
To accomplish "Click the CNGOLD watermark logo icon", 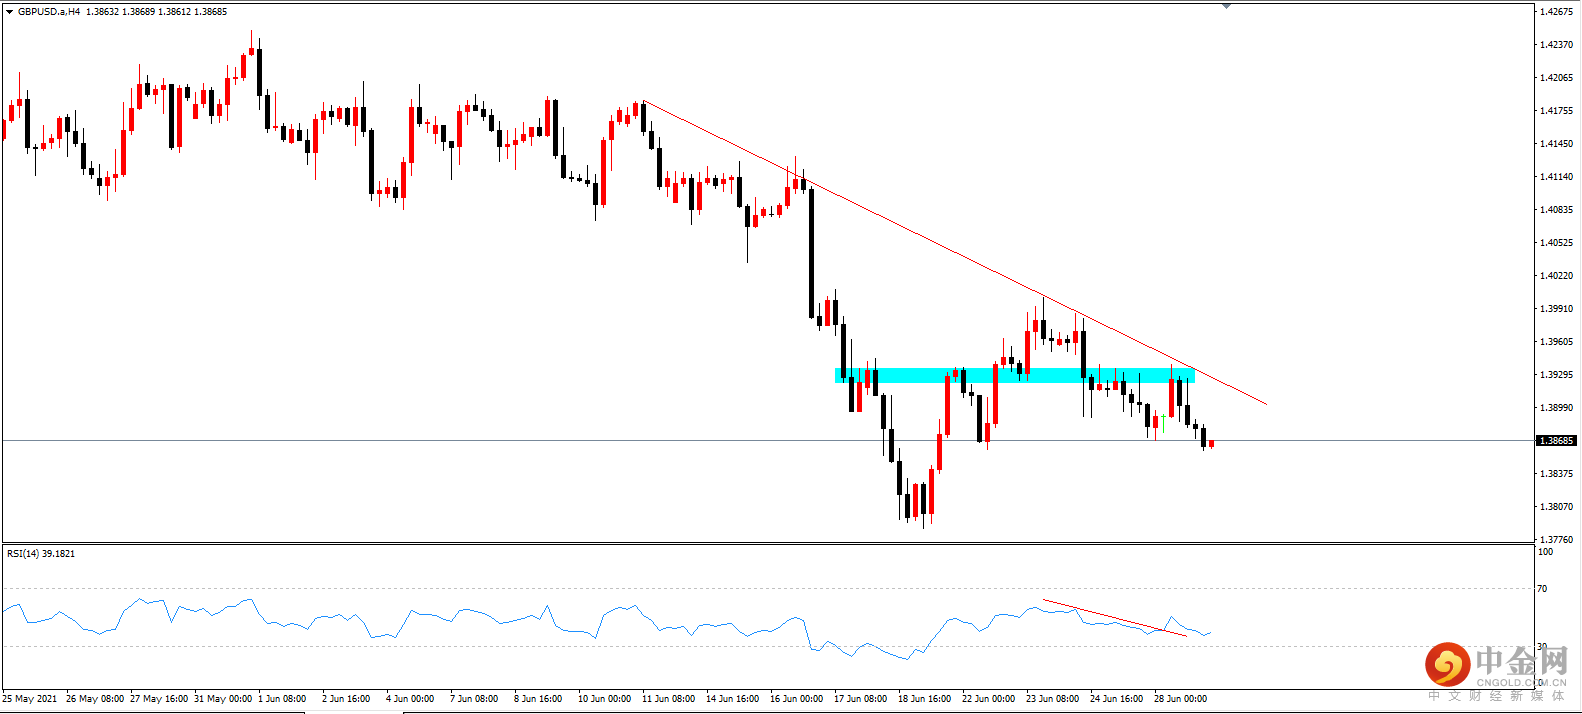I will pos(1447,665).
